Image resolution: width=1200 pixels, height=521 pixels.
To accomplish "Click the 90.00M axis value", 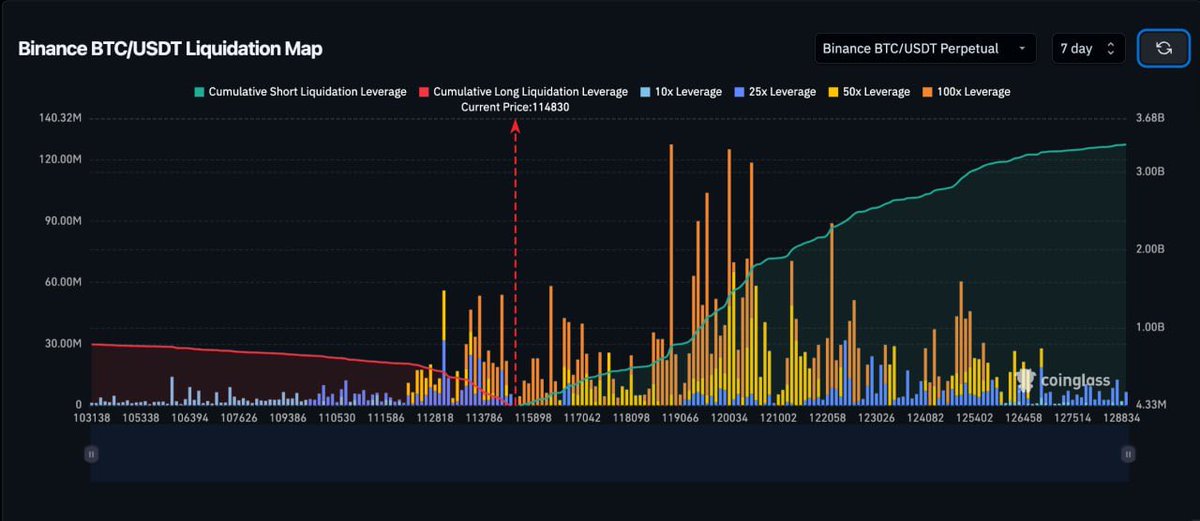I will [61, 221].
